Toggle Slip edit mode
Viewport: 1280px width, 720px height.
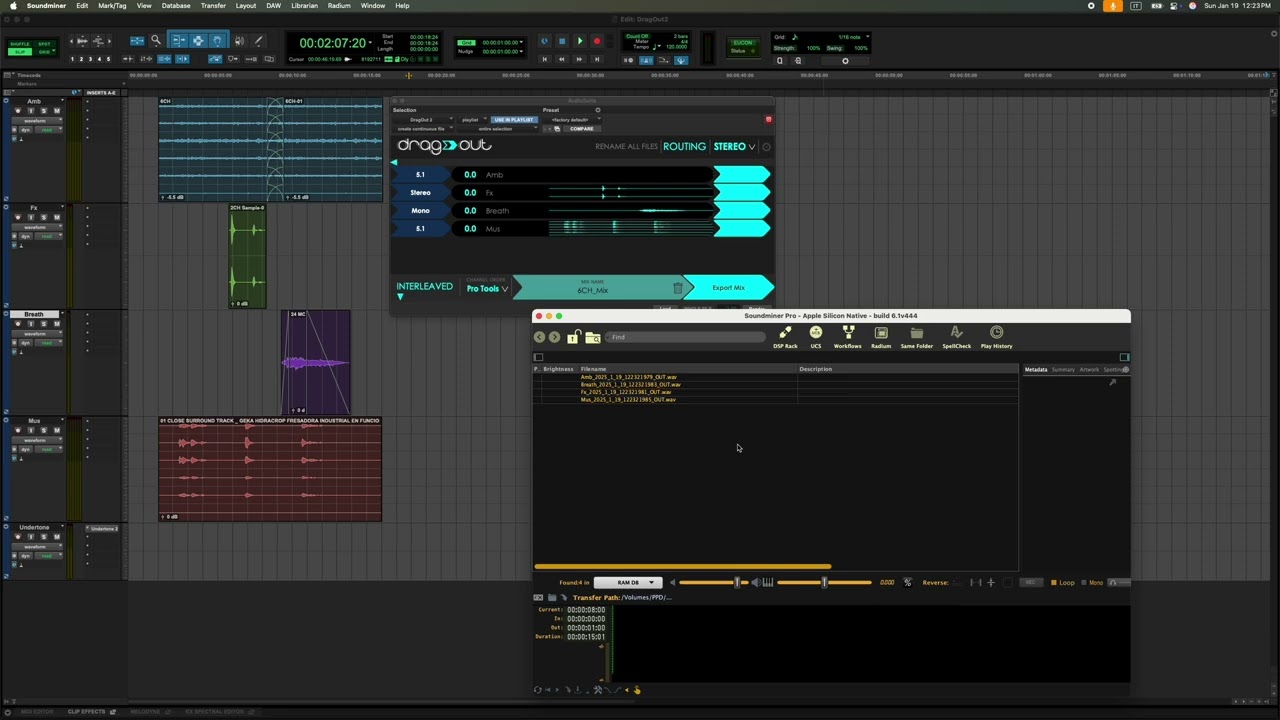(19, 51)
